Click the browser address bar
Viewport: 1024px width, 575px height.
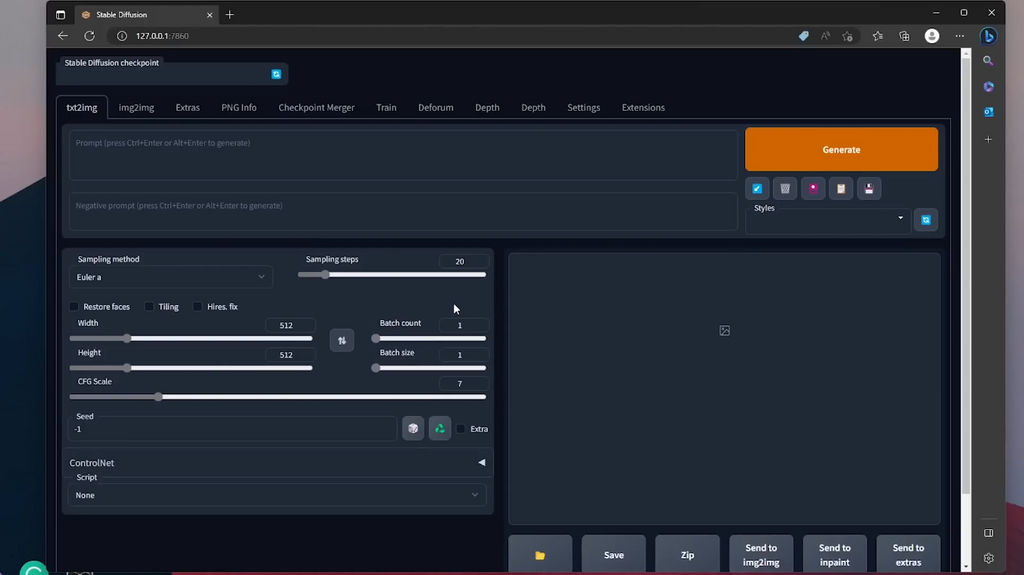click(451, 36)
